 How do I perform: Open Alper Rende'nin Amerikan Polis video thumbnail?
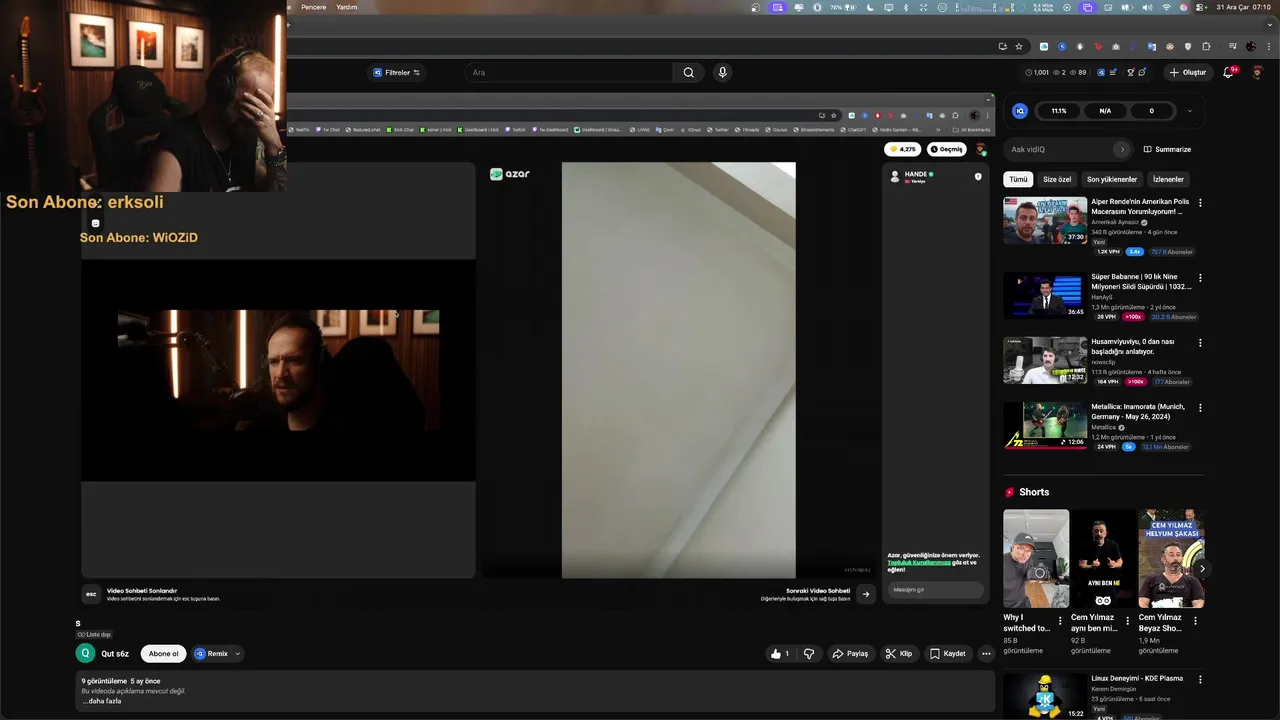coord(1045,220)
